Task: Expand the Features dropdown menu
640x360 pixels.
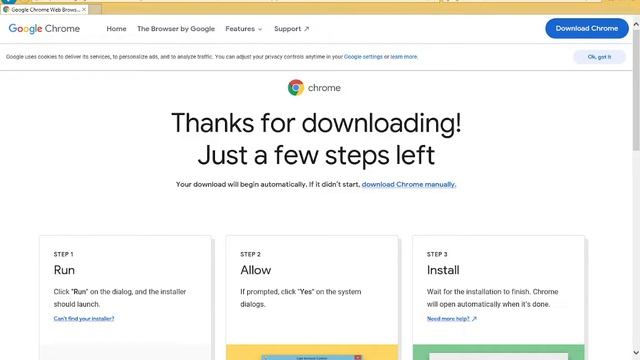Action: (244, 29)
